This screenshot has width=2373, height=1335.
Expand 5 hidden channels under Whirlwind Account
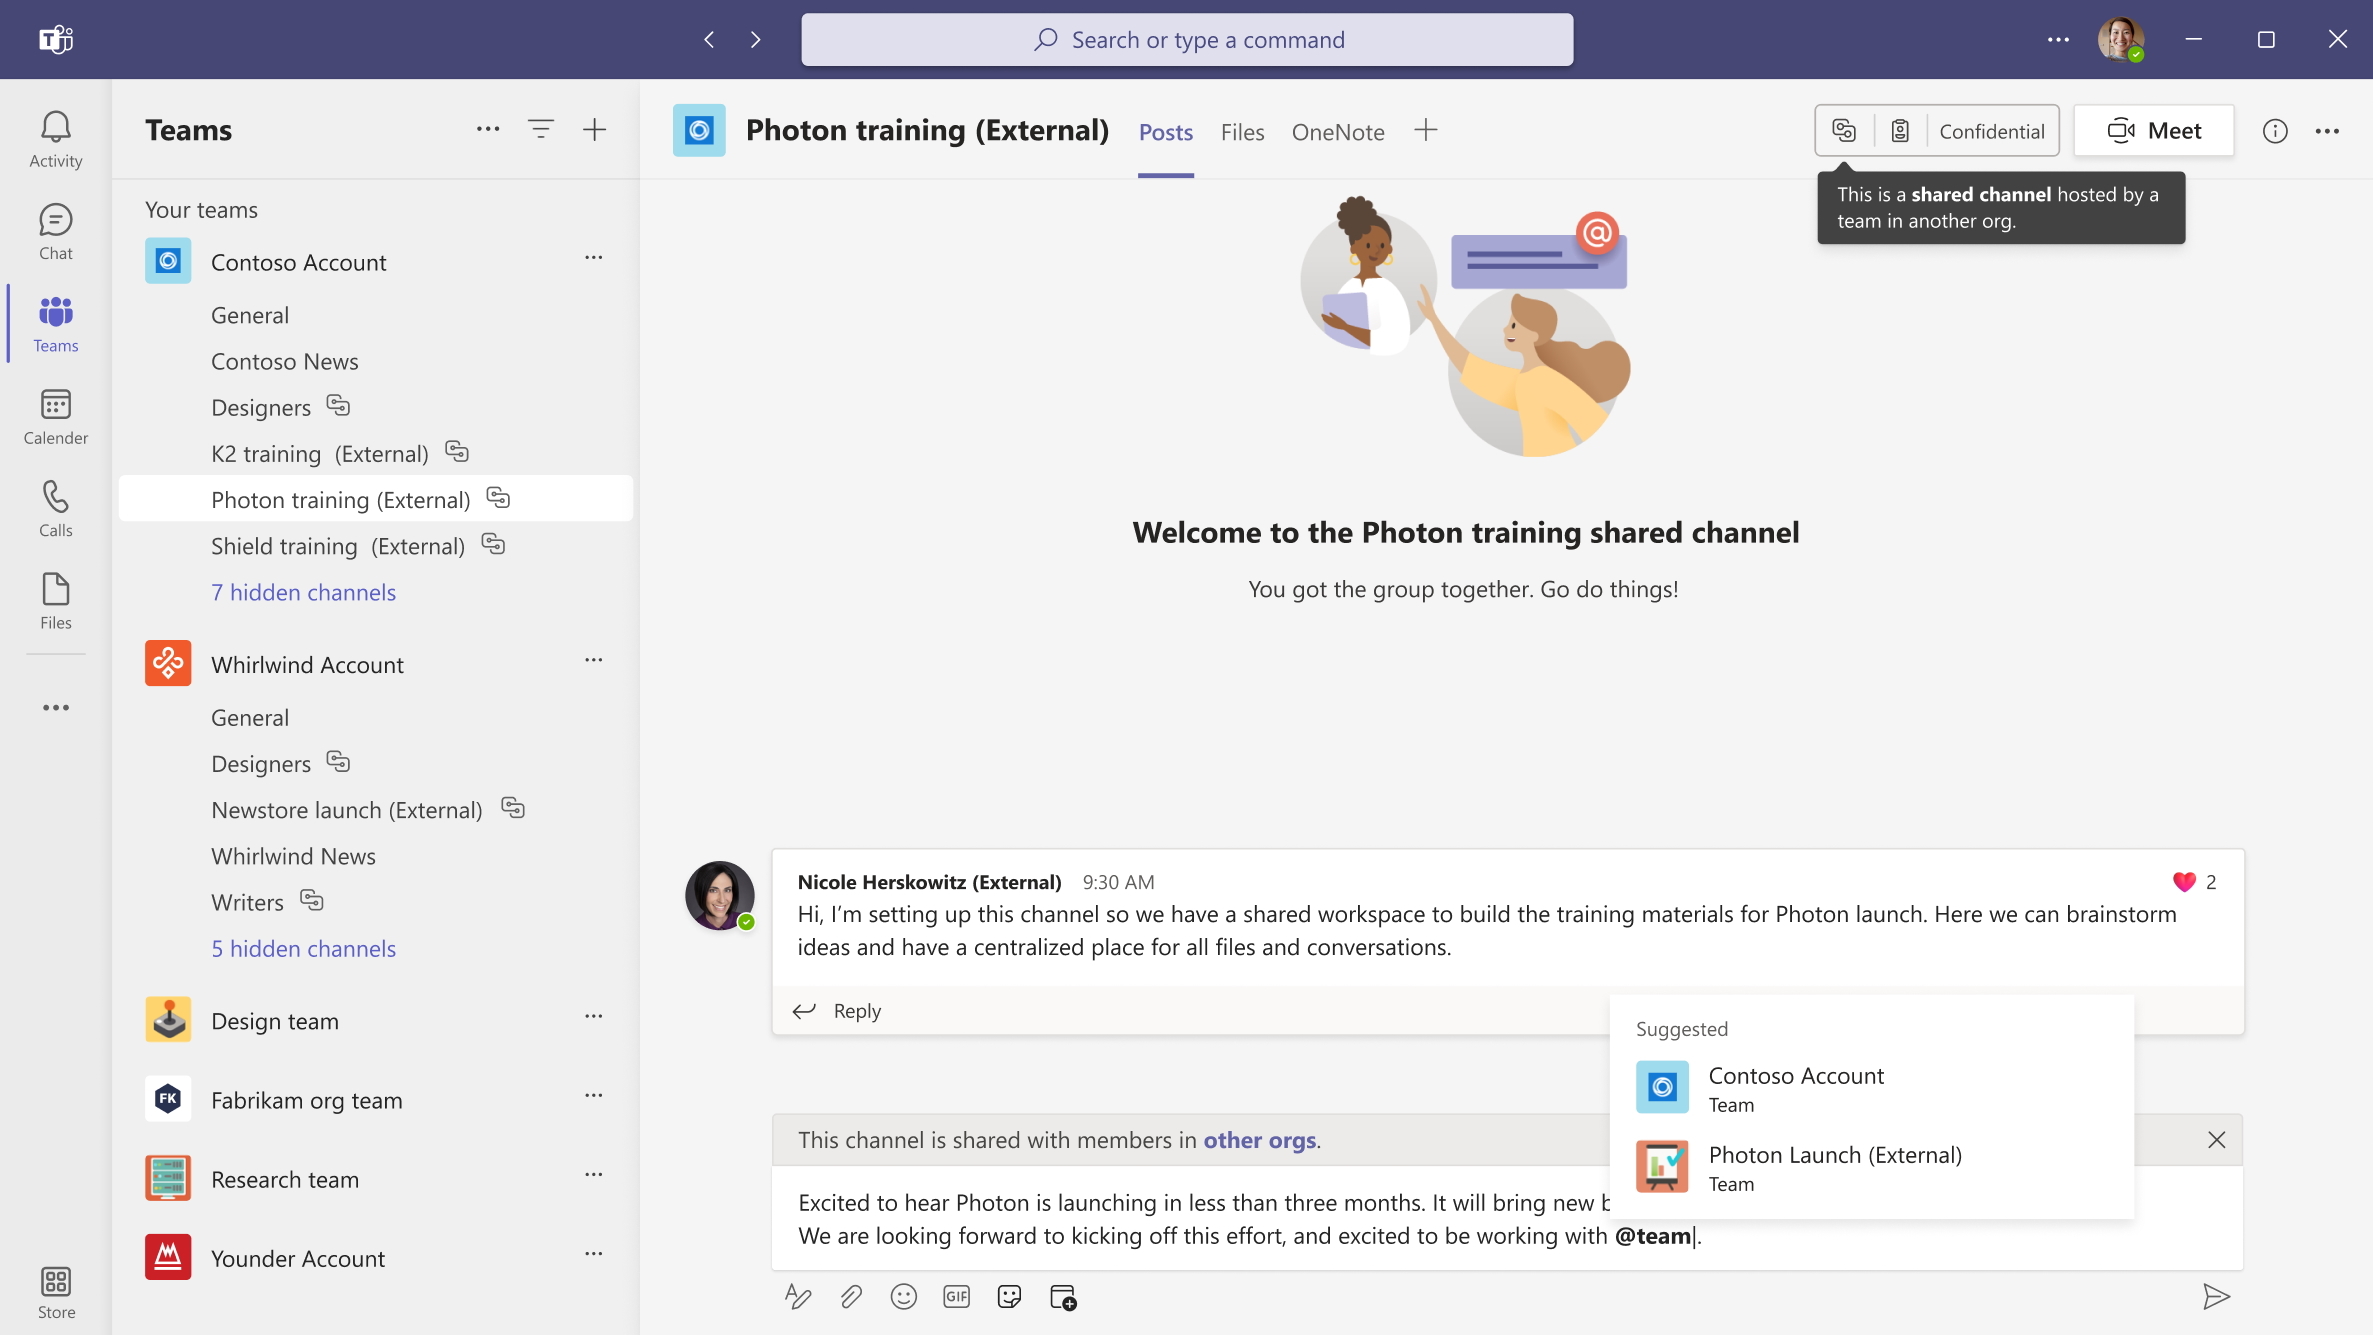pyautogui.click(x=303, y=948)
